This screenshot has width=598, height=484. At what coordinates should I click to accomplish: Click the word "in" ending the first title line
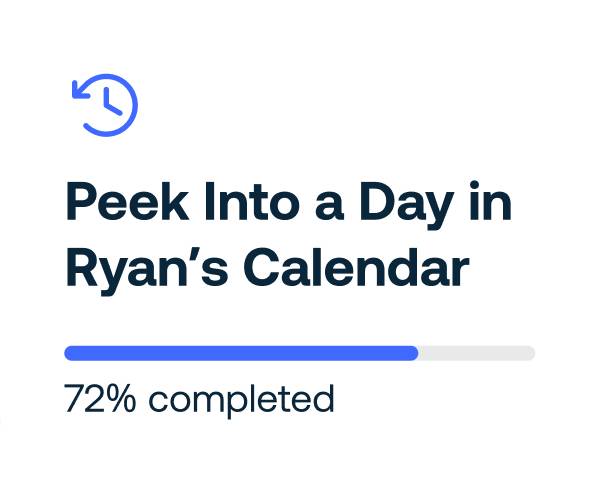(x=490, y=201)
